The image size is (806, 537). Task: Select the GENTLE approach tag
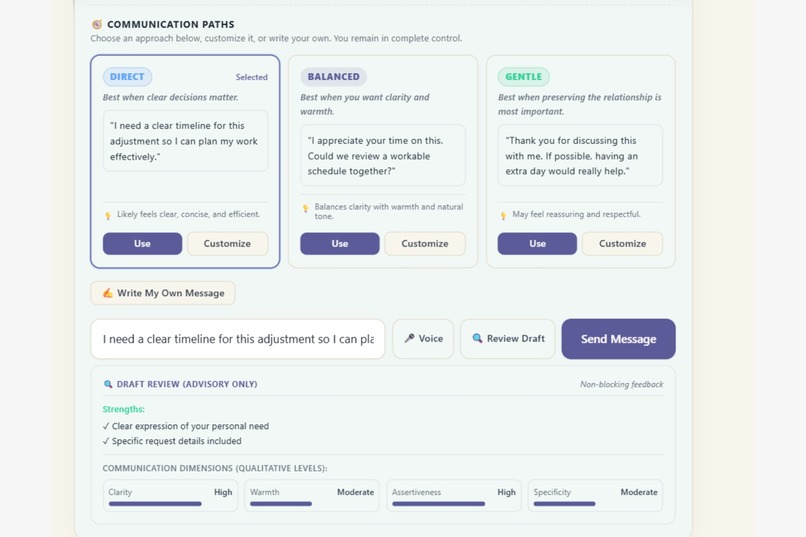[523, 77]
